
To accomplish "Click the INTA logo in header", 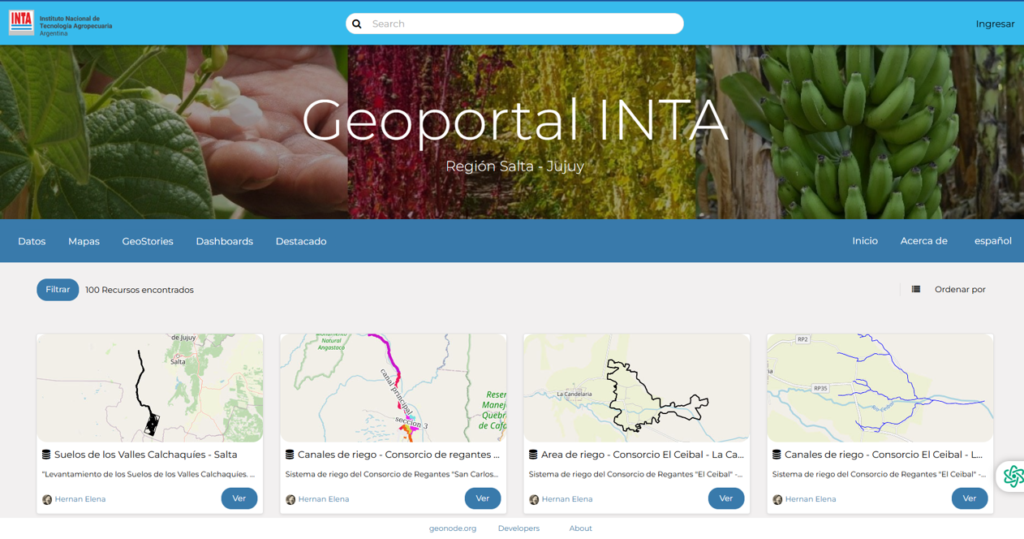I will pos(60,24).
